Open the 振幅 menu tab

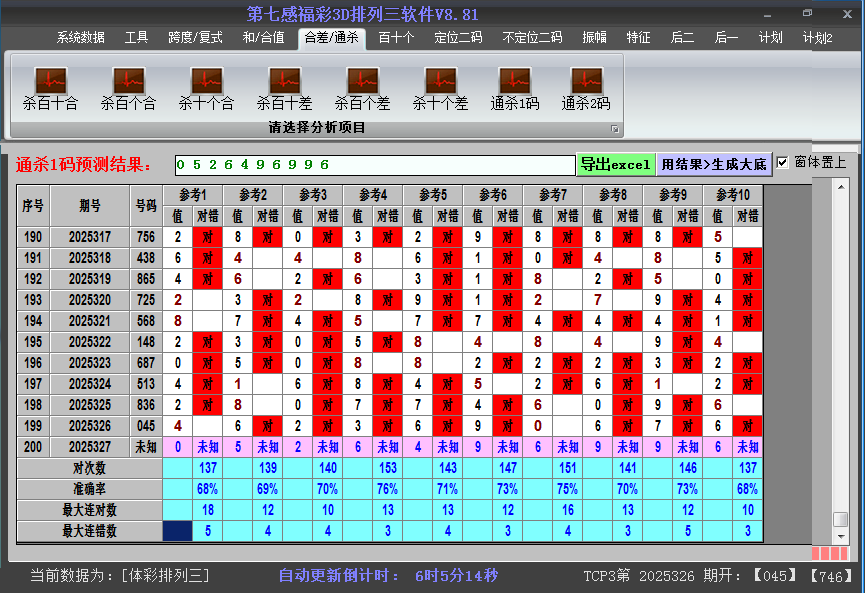tap(594, 38)
